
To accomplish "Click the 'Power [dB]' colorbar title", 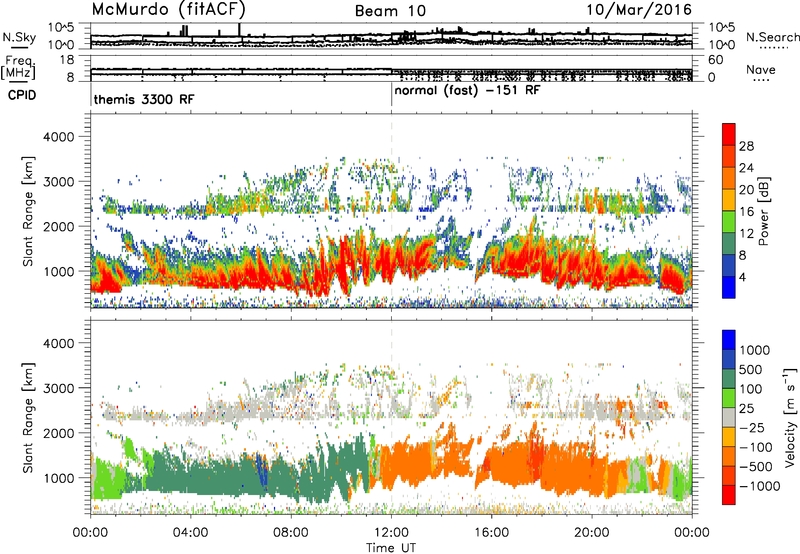I will click(x=764, y=211).
